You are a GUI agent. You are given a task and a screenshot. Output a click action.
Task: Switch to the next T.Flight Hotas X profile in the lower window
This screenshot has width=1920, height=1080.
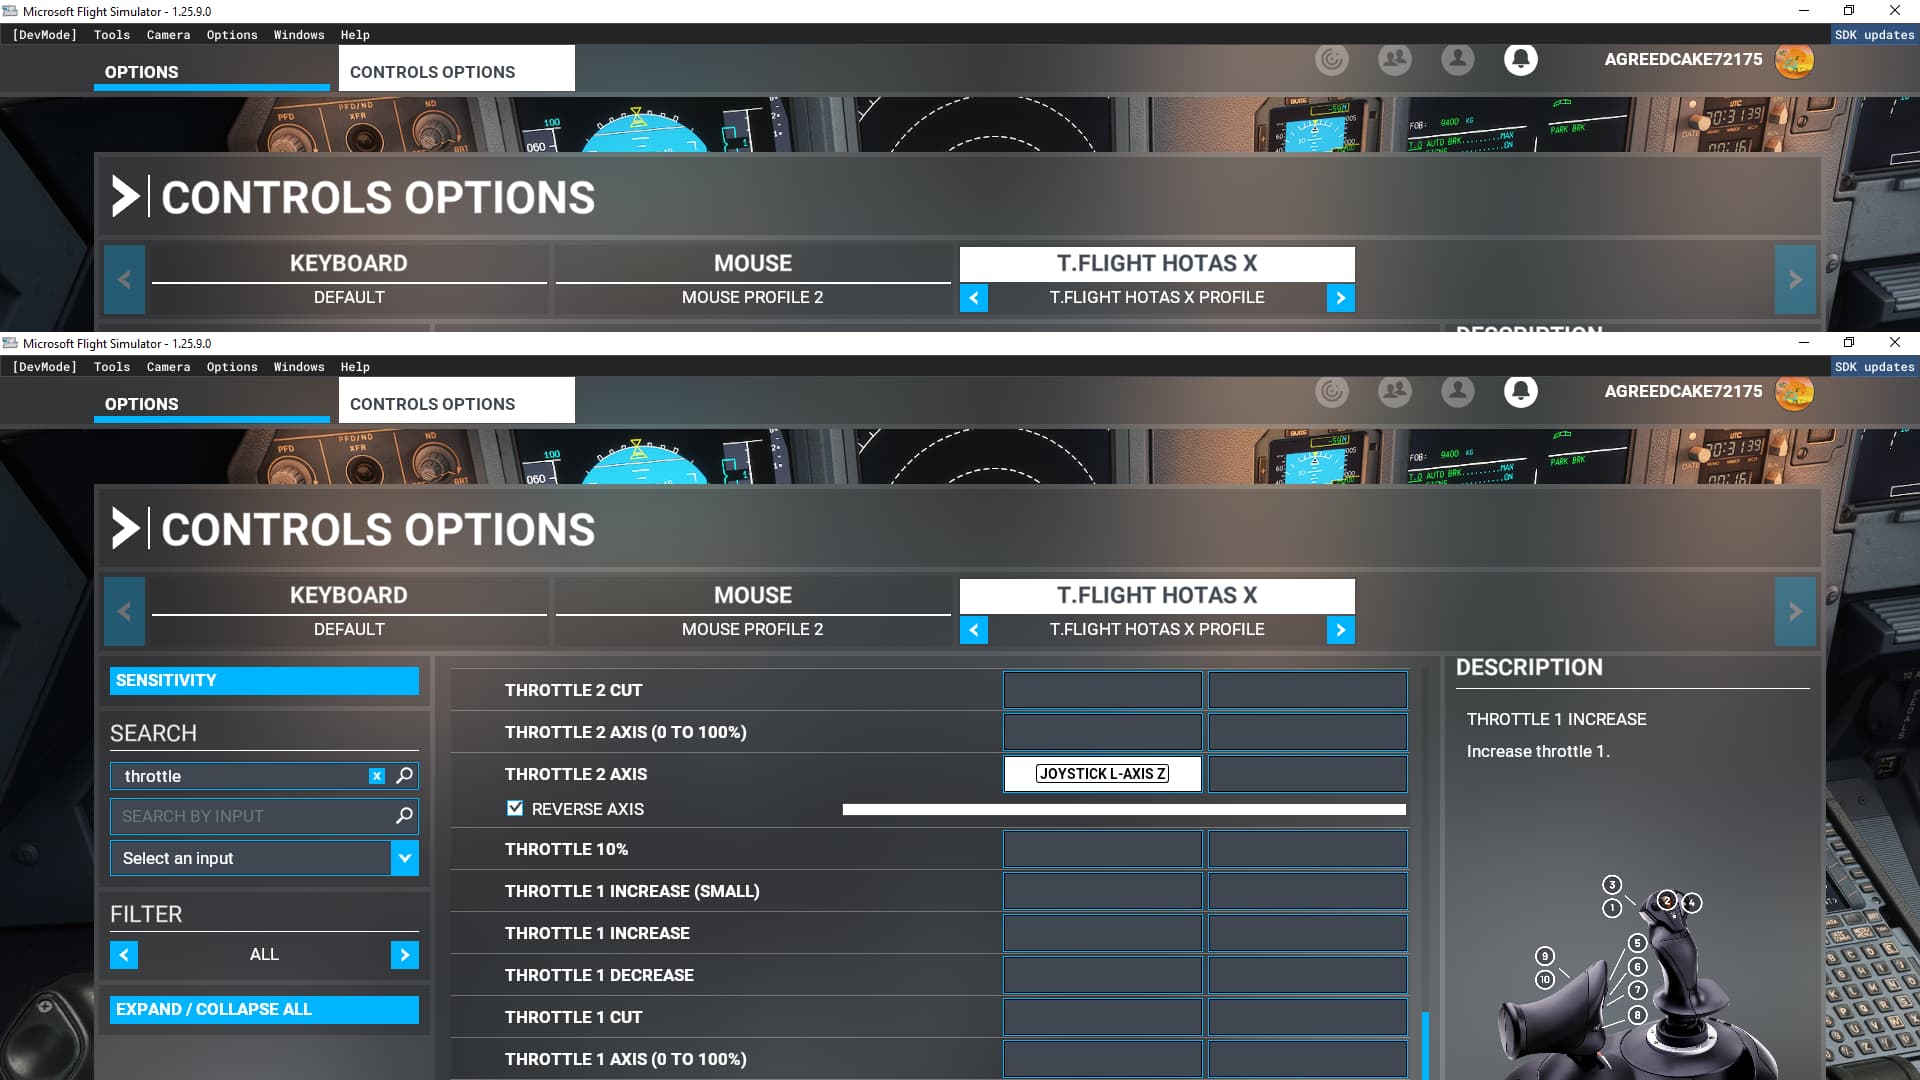coord(1340,630)
